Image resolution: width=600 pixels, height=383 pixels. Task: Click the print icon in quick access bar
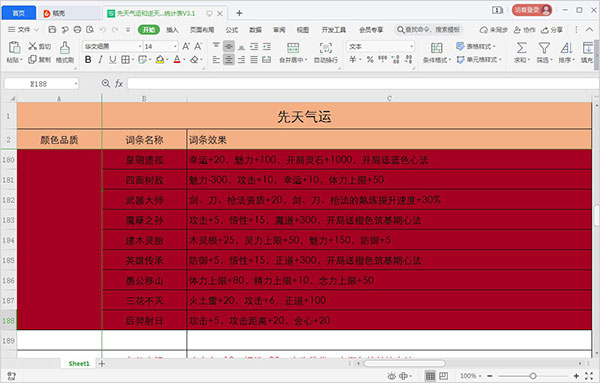pyautogui.click(x=77, y=29)
